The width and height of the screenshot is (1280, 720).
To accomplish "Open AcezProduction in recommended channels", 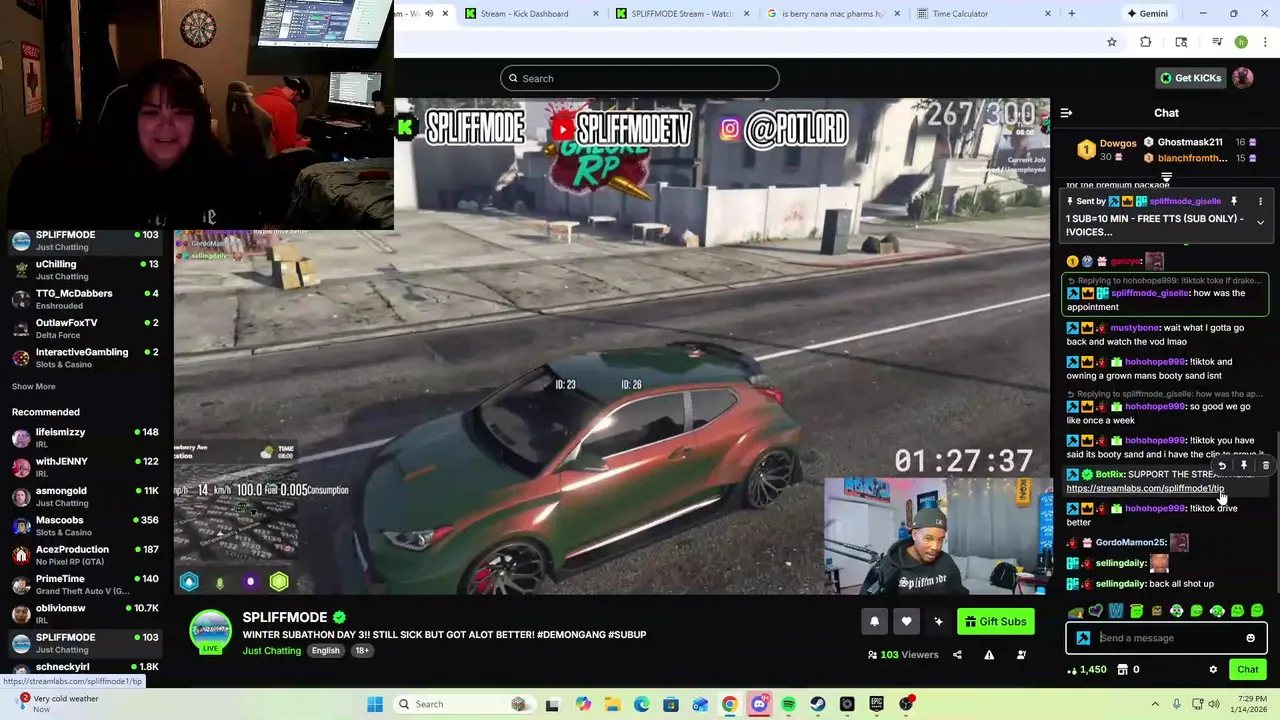I will [84, 555].
